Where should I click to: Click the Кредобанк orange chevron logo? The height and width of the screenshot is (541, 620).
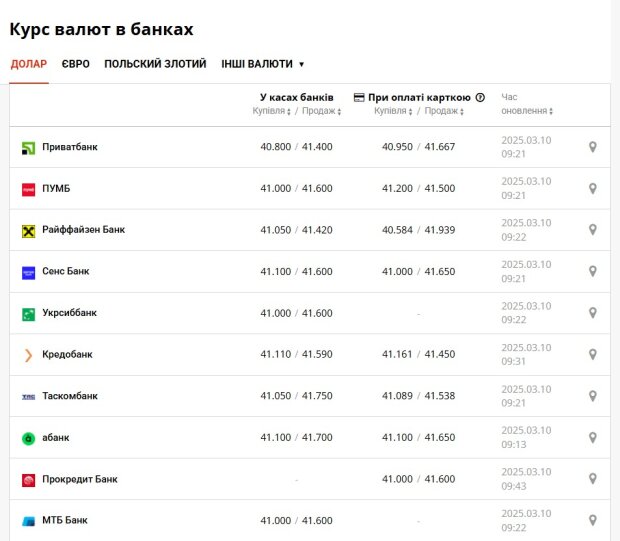pyautogui.click(x=28, y=355)
